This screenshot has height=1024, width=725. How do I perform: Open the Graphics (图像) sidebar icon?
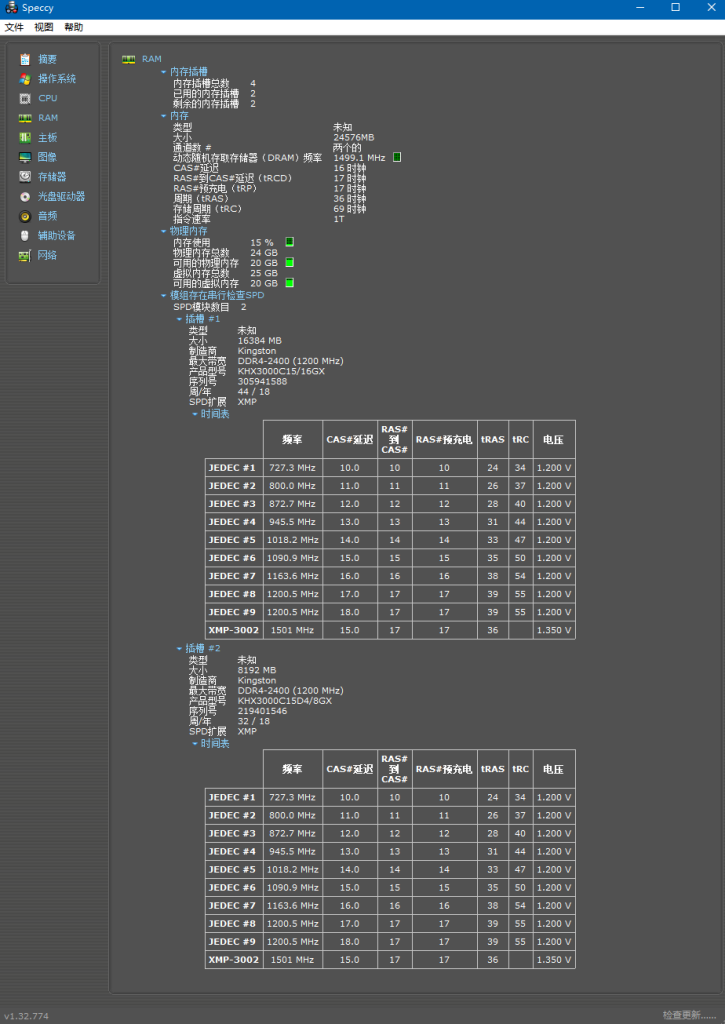click(x=26, y=157)
